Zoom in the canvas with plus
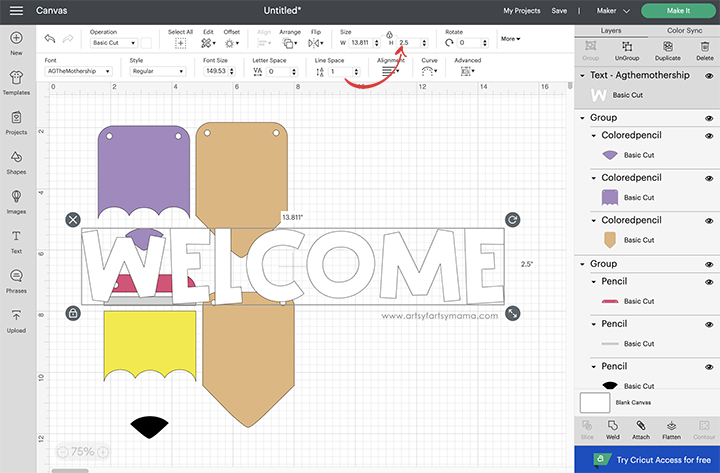This screenshot has height=473, width=720. pyautogui.click(x=103, y=452)
